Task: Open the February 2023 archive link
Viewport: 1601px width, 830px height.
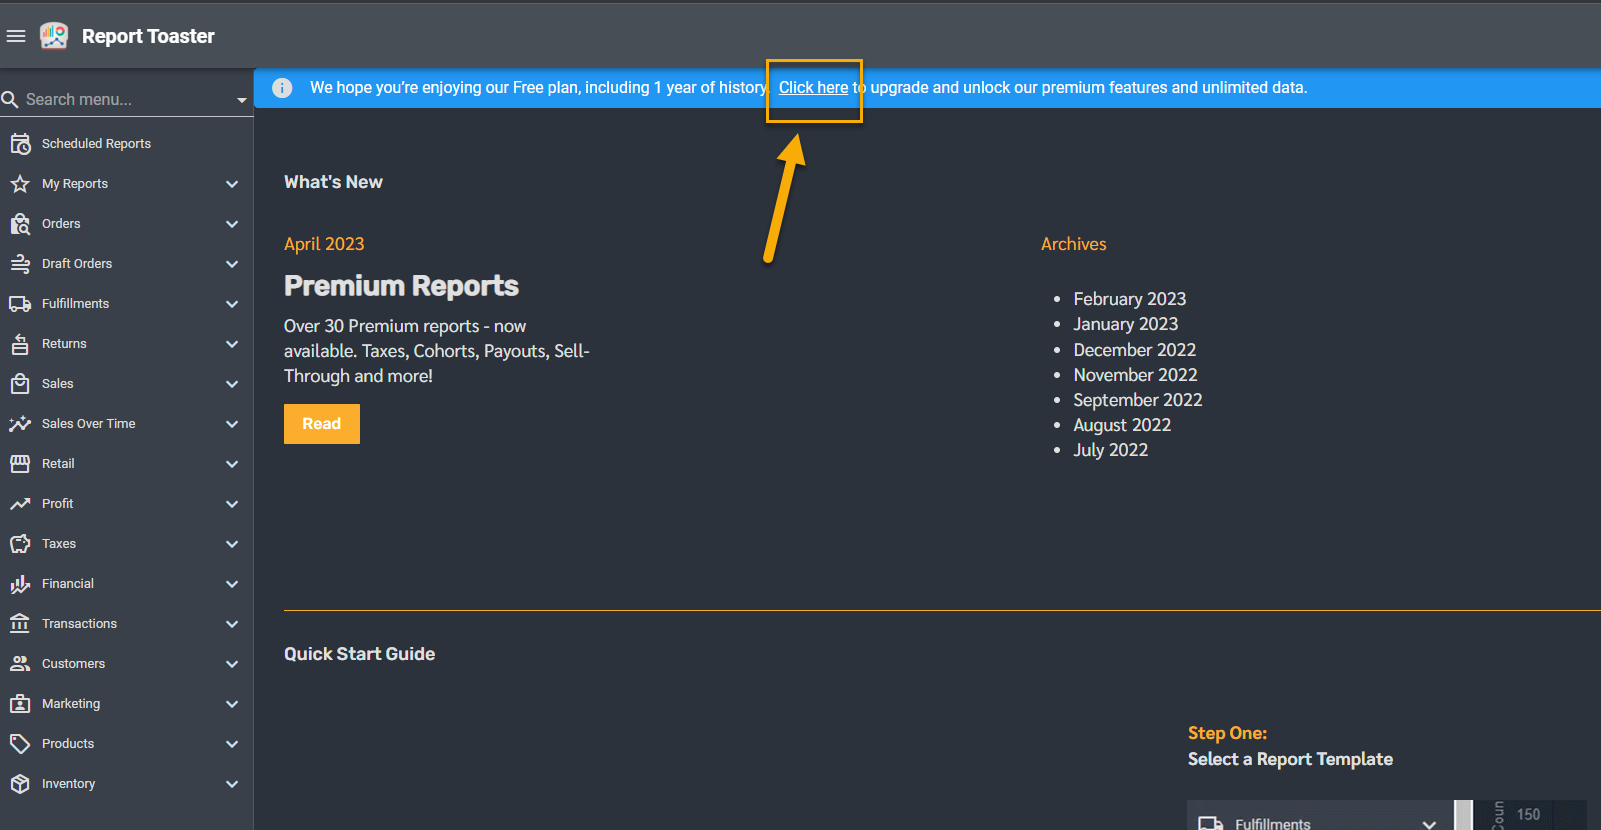Action: coord(1129,299)
